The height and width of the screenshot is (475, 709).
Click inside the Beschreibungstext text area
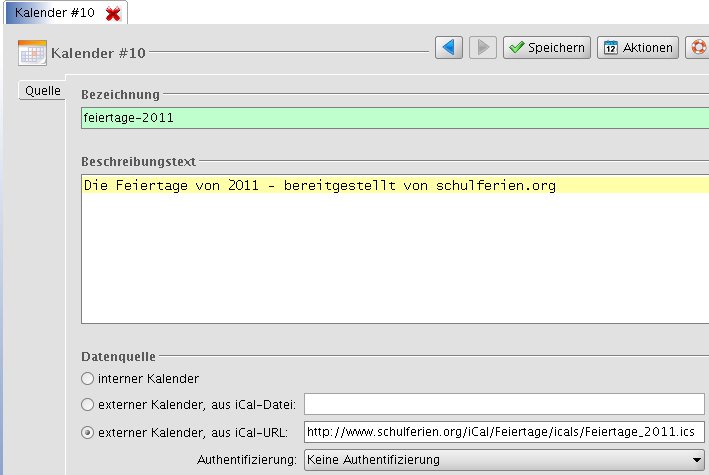point(394,255)
